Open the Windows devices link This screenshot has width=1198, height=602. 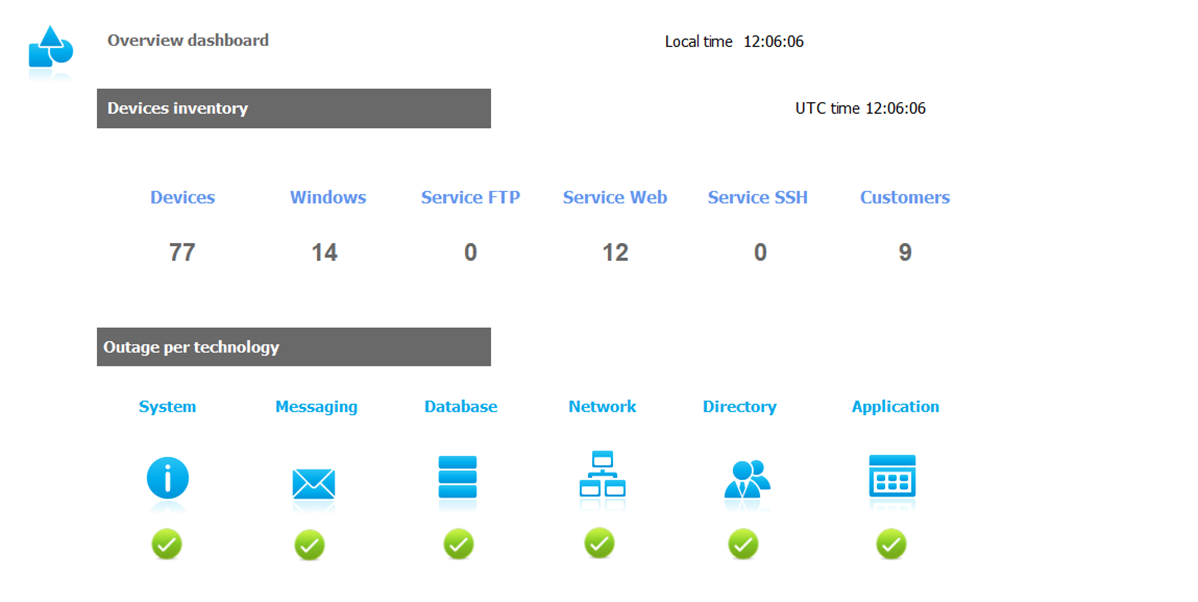[328, 198]
